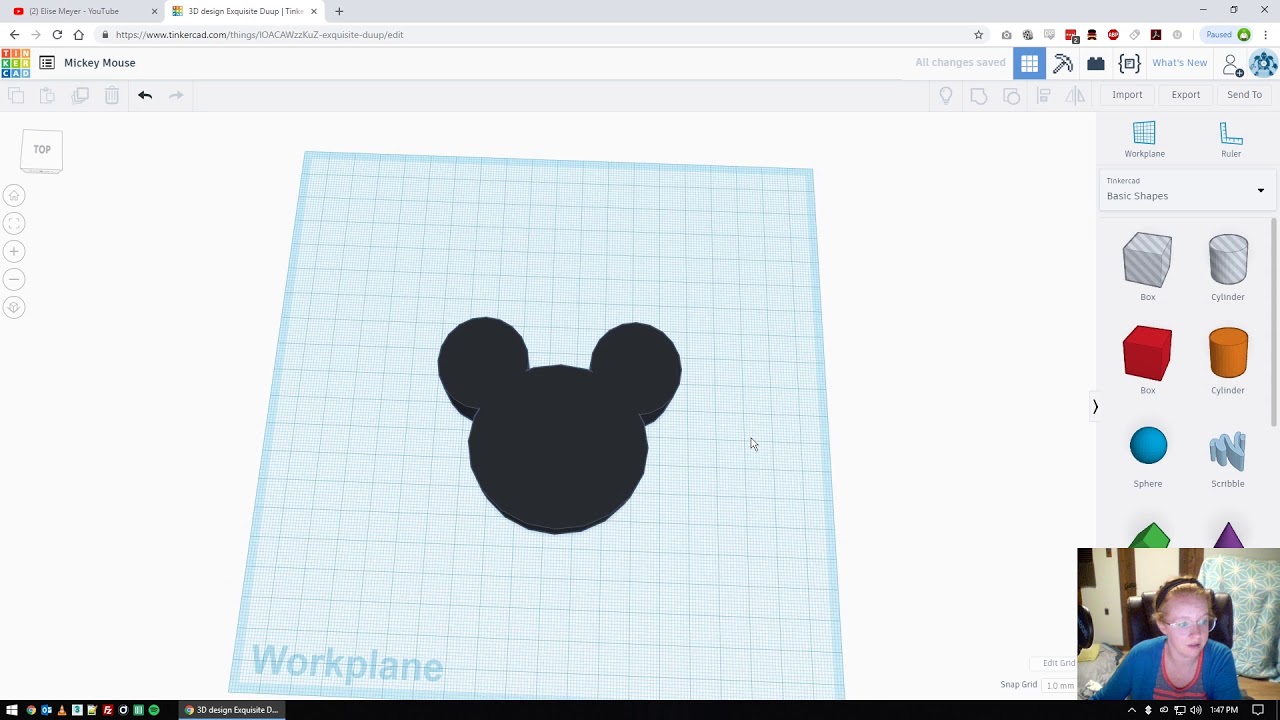The image size is (1280, 720).
Task: Click the Send To button
Action: click(x=1244, y=95)
